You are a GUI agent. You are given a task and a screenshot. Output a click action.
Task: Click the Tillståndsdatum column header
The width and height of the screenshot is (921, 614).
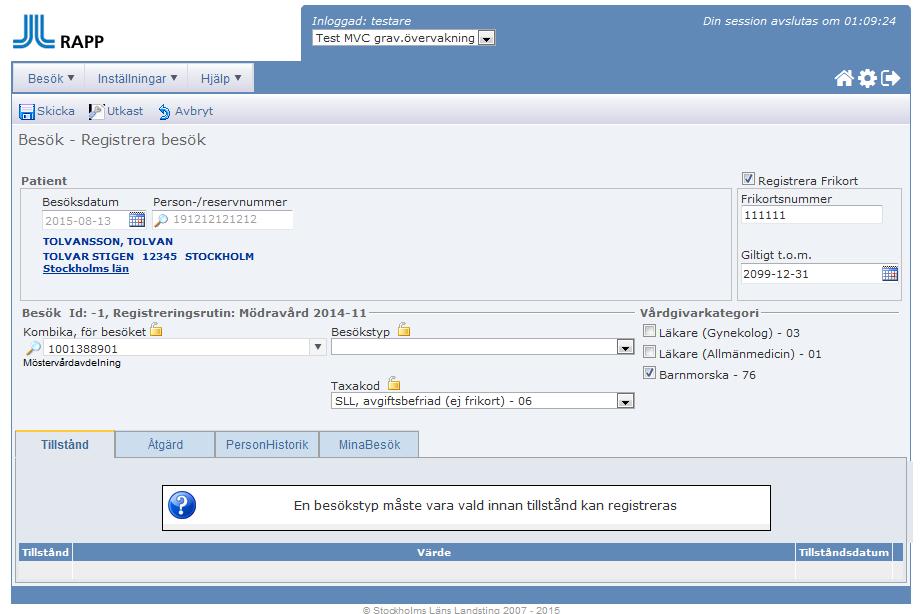click(x=843, y=552)
